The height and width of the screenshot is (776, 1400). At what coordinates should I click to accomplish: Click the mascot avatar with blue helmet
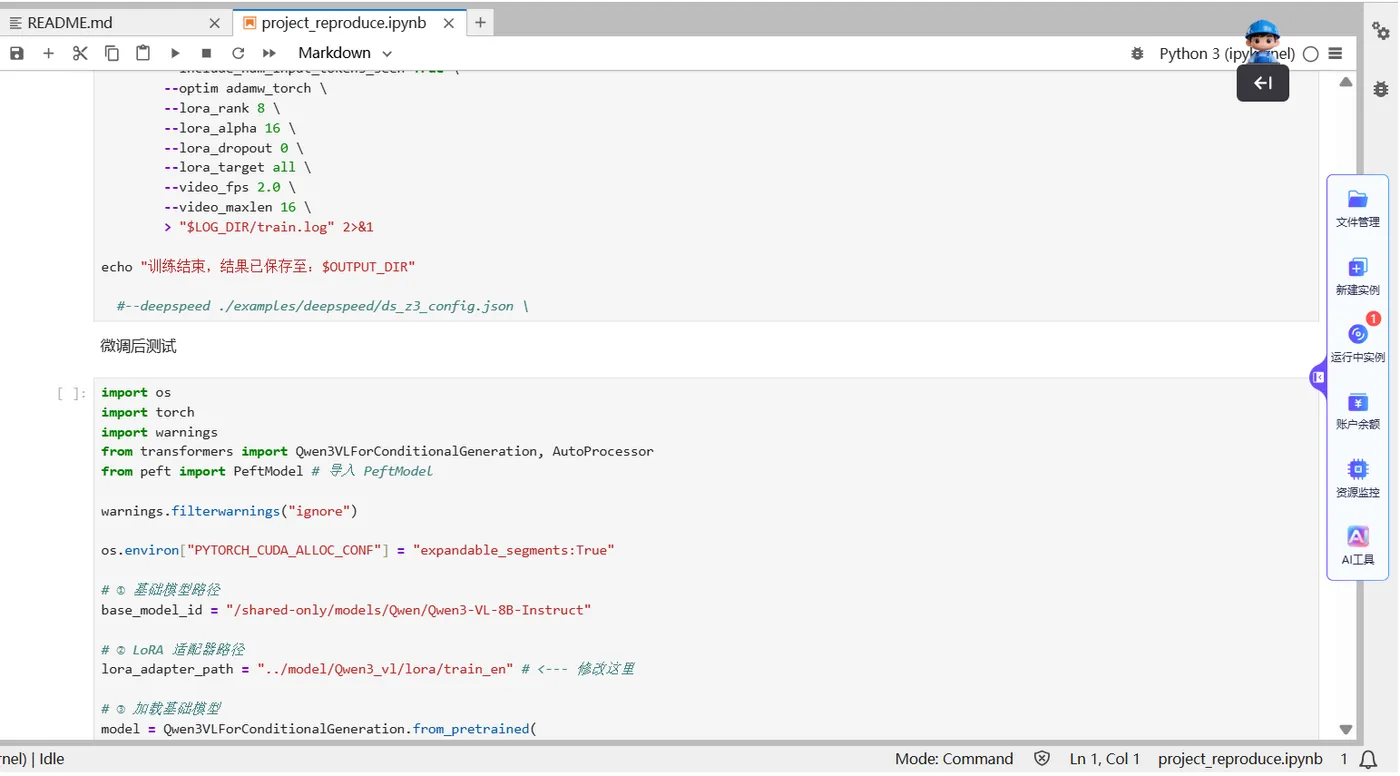pyautogui.click(x=1262, y=42)
